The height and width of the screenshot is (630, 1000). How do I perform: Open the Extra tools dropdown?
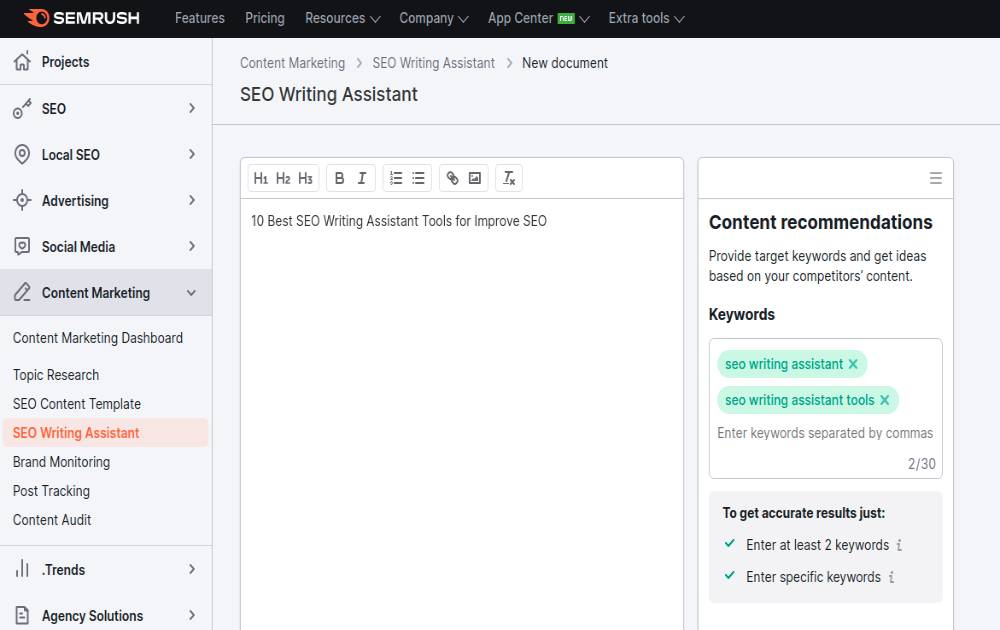pos(646,18)
